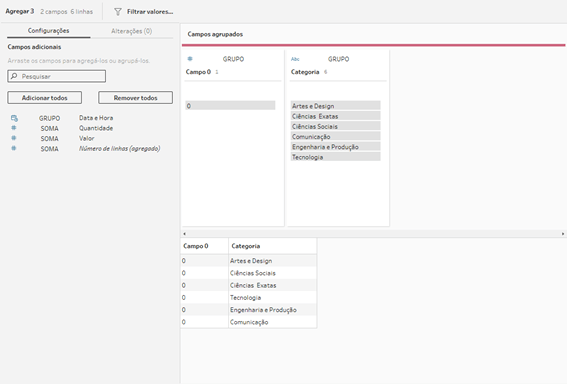Select Ciências Exatas in Categoria card
567x384 pixels.
336,116
